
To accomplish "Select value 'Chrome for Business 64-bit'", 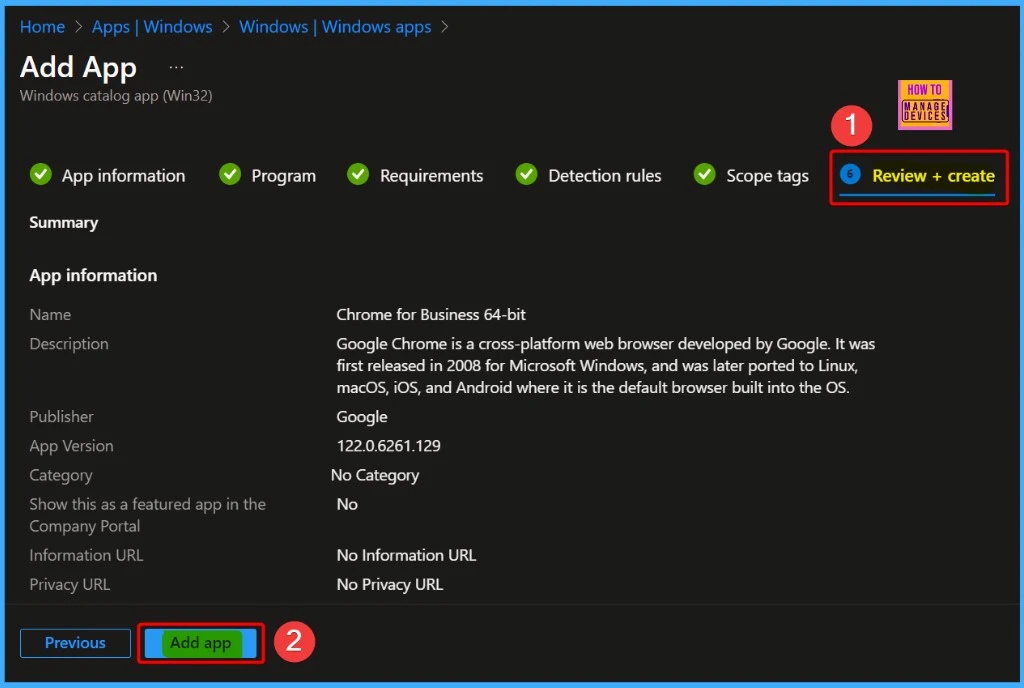I will (431, 315).
